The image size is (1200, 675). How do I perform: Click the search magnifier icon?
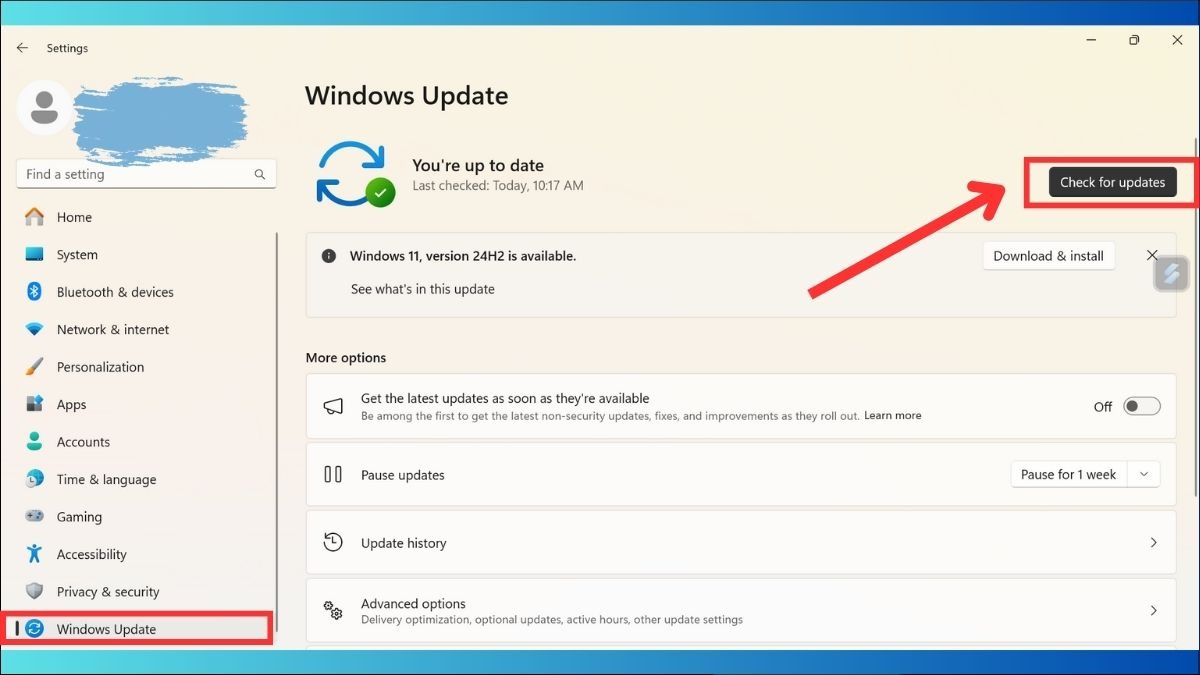(260, 174)
